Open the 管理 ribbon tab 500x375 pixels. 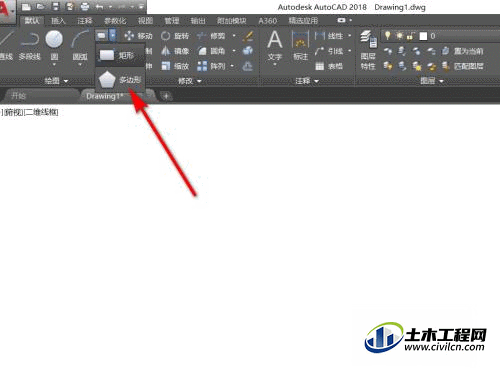(172, 21)
